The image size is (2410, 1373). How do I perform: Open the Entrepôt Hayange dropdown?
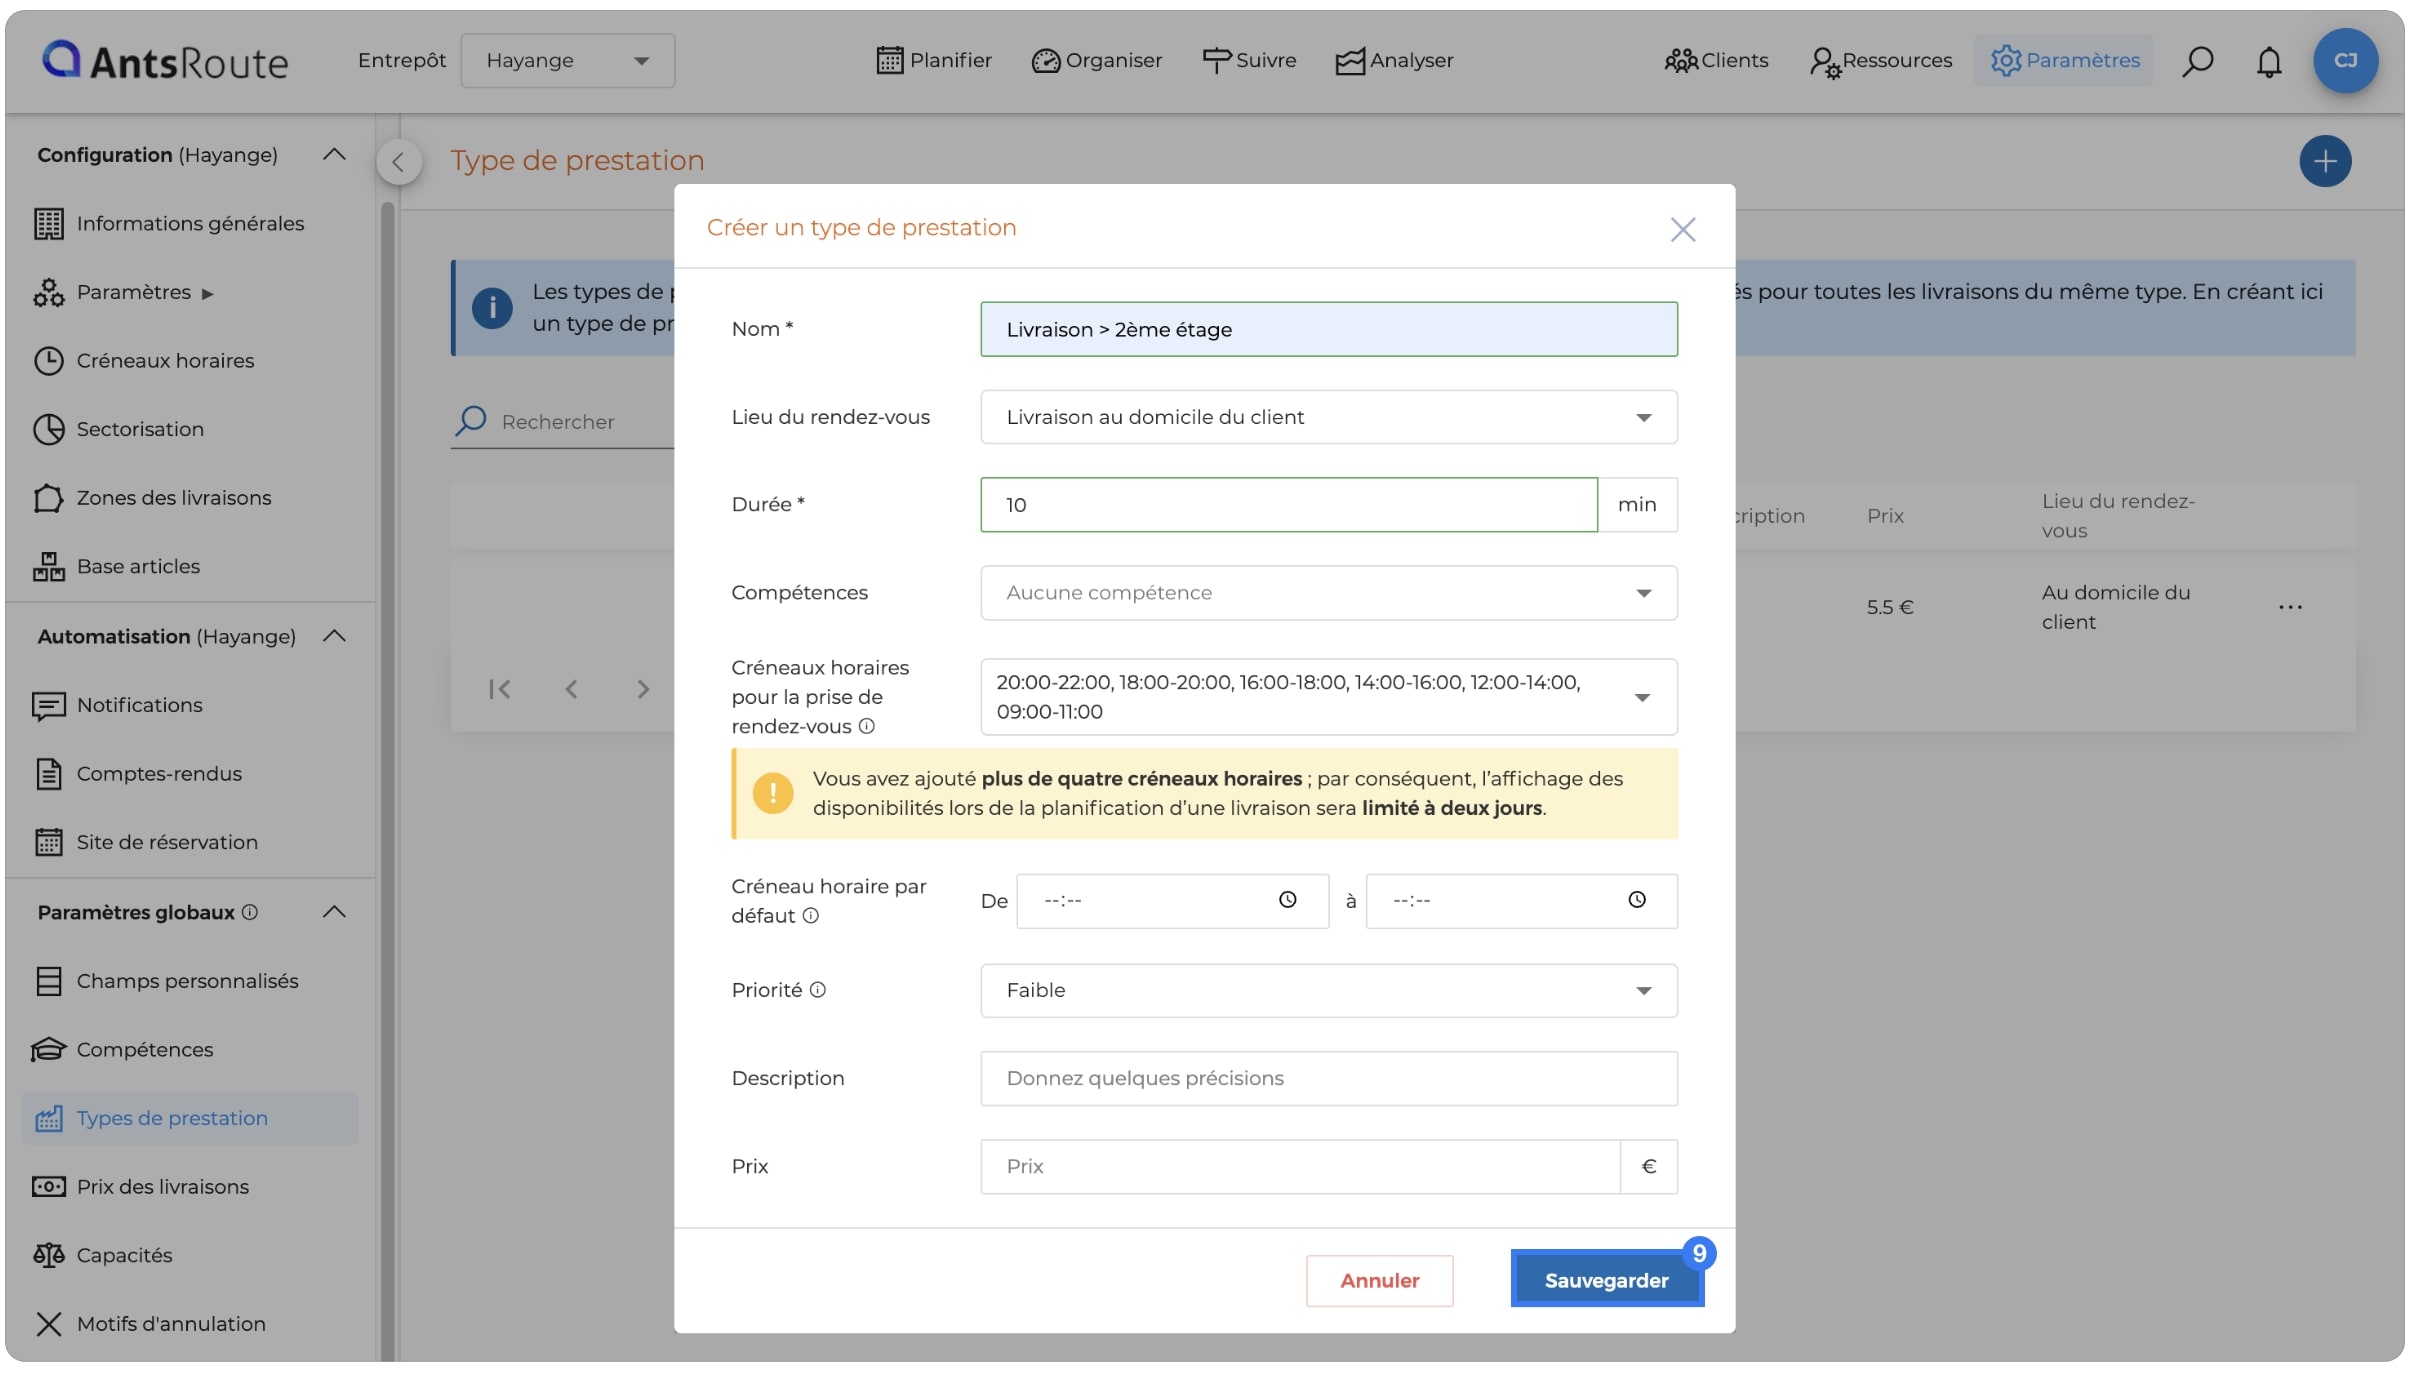[568, 61]
